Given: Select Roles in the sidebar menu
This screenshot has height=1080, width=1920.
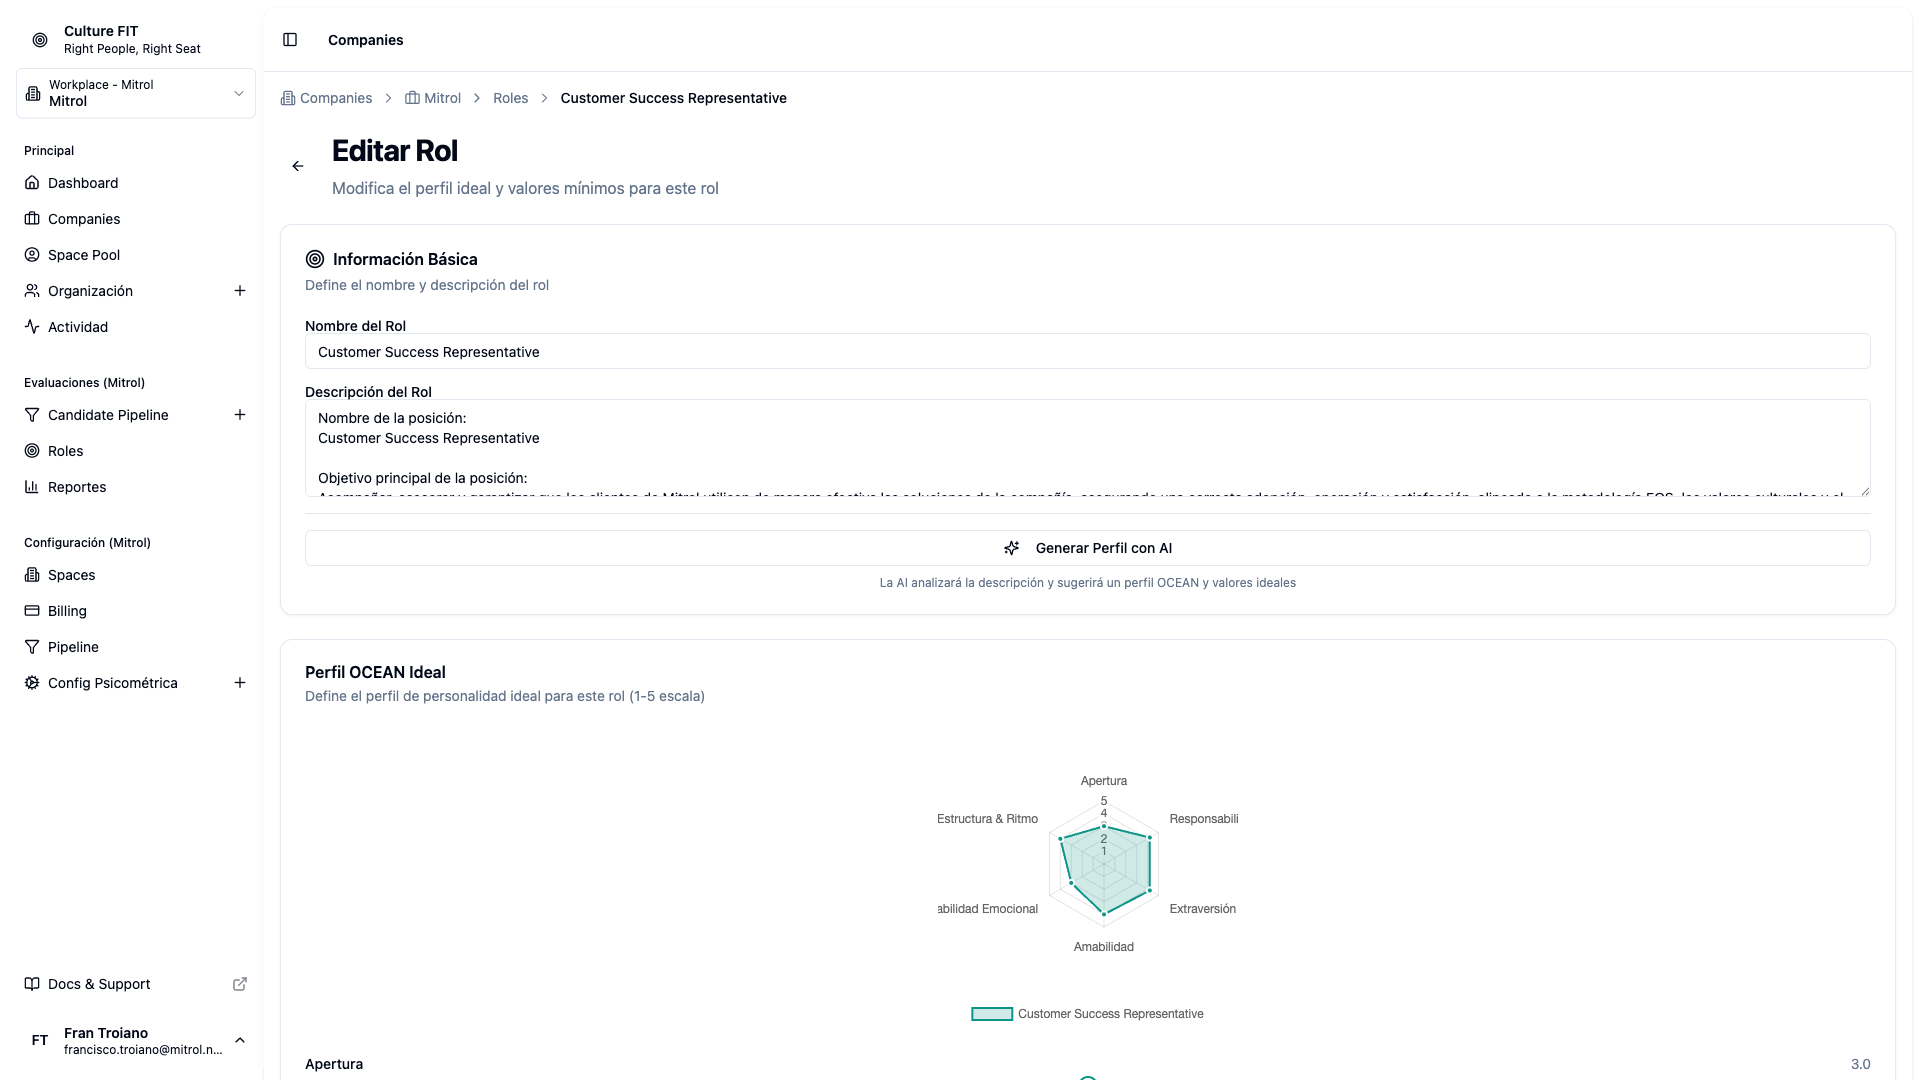Looking at the screenshot, I should pyautogui.click(x=66, y=451).
